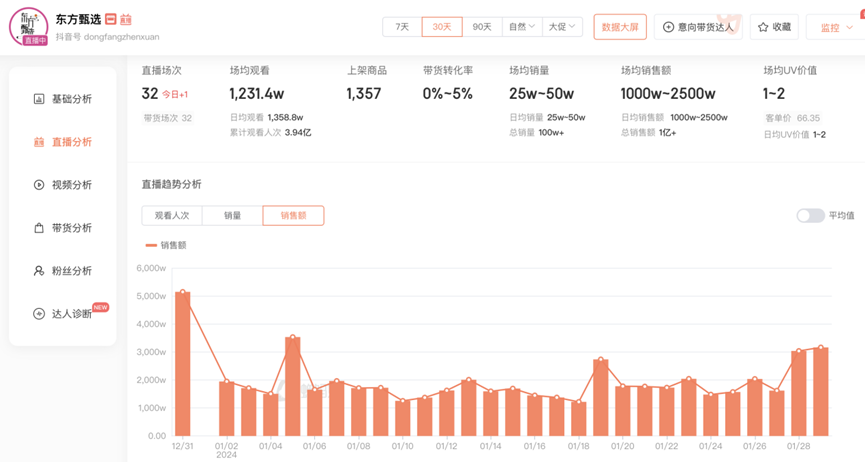This screenshot has height=462, width=865.
Task: Expand the 监控 dropdown
Action: tap(835, 27)
